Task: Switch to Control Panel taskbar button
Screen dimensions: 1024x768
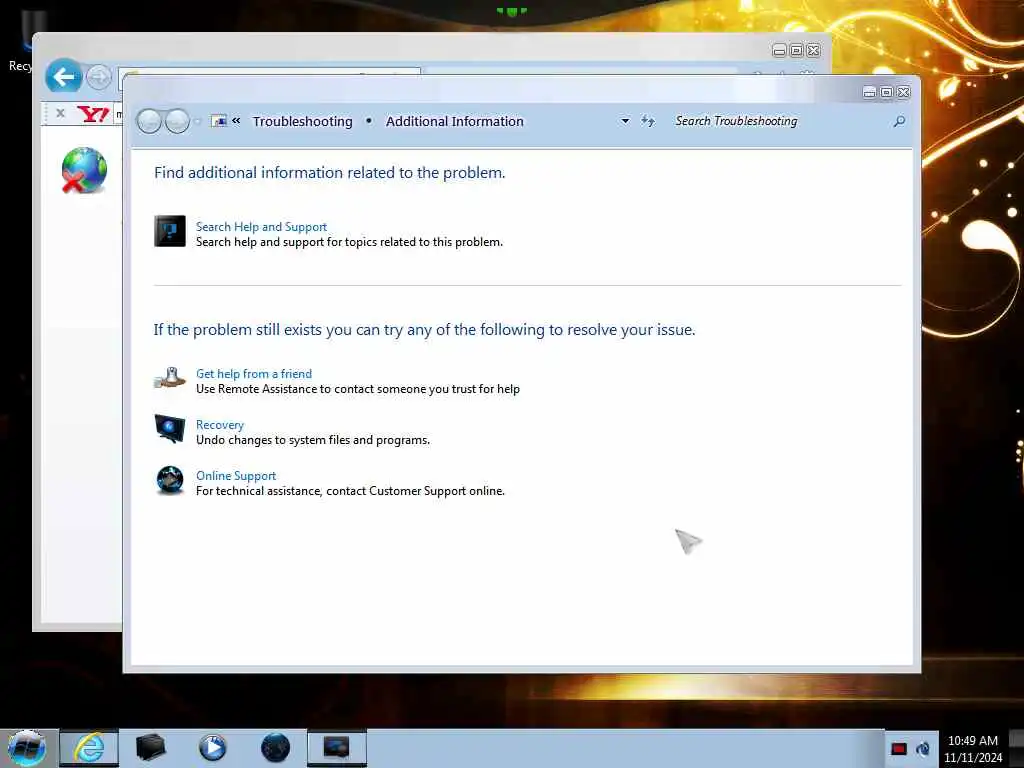Action: (337, 748)
